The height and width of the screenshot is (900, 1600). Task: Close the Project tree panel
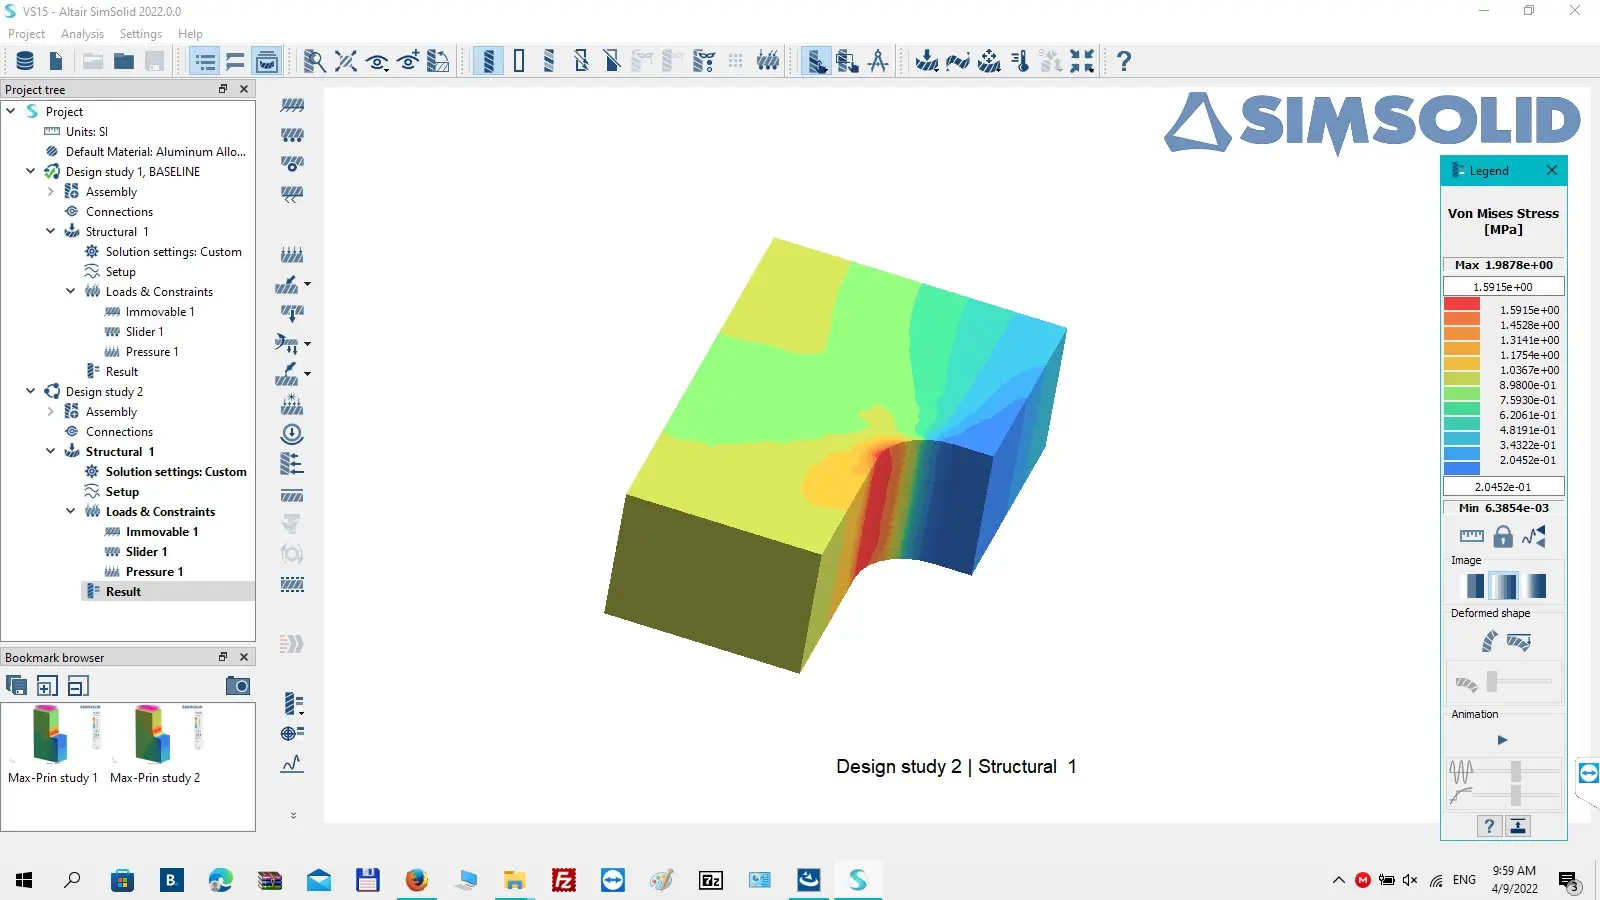coord(244,89)
